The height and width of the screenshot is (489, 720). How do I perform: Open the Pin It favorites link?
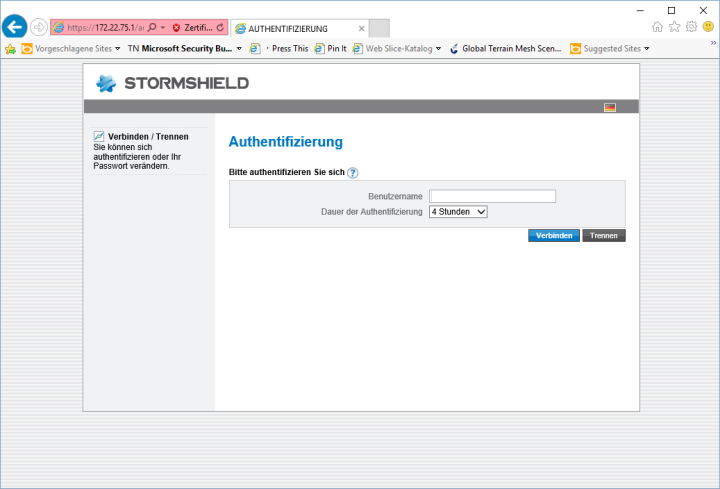click(x=330, y=48)
